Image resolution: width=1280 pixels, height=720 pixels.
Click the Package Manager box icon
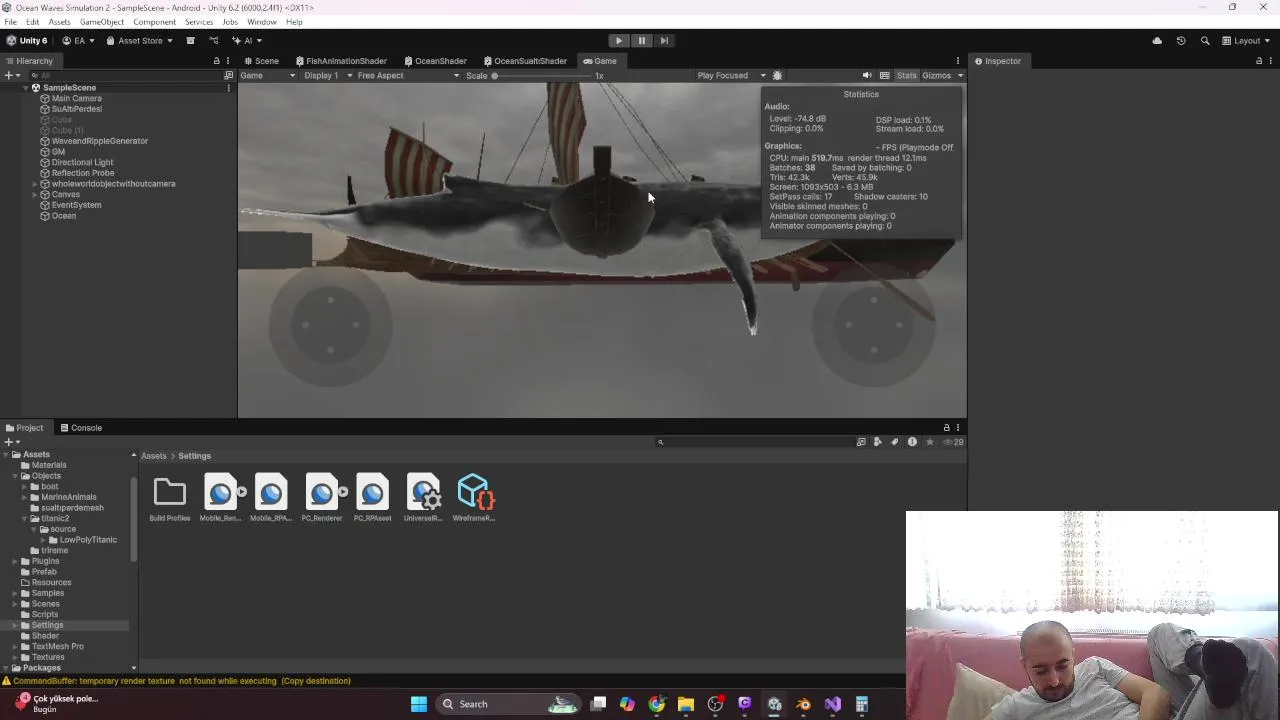(190, 41)
